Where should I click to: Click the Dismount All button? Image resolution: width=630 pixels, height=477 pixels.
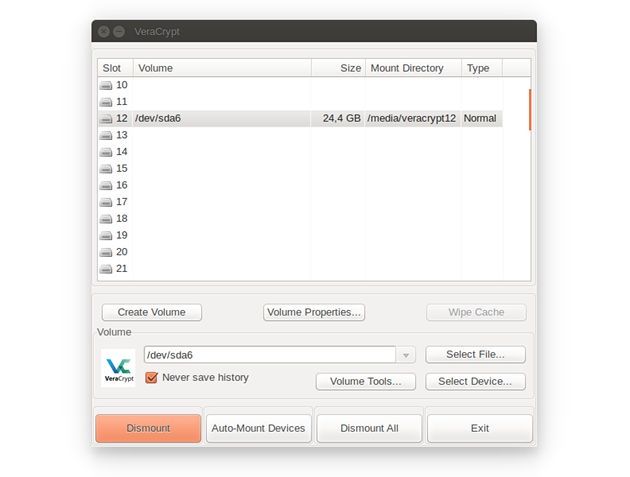[370, 428]
